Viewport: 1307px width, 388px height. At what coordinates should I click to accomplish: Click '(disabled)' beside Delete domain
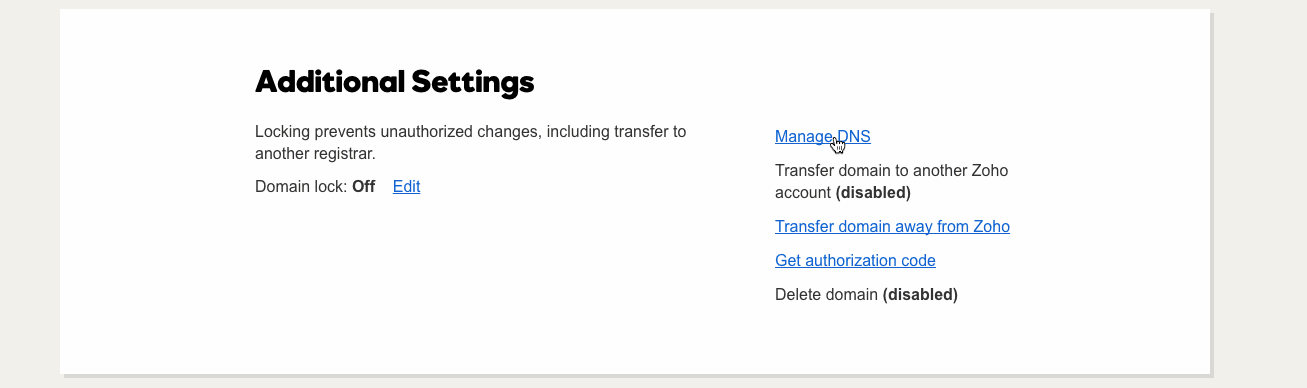pos(920,294)
